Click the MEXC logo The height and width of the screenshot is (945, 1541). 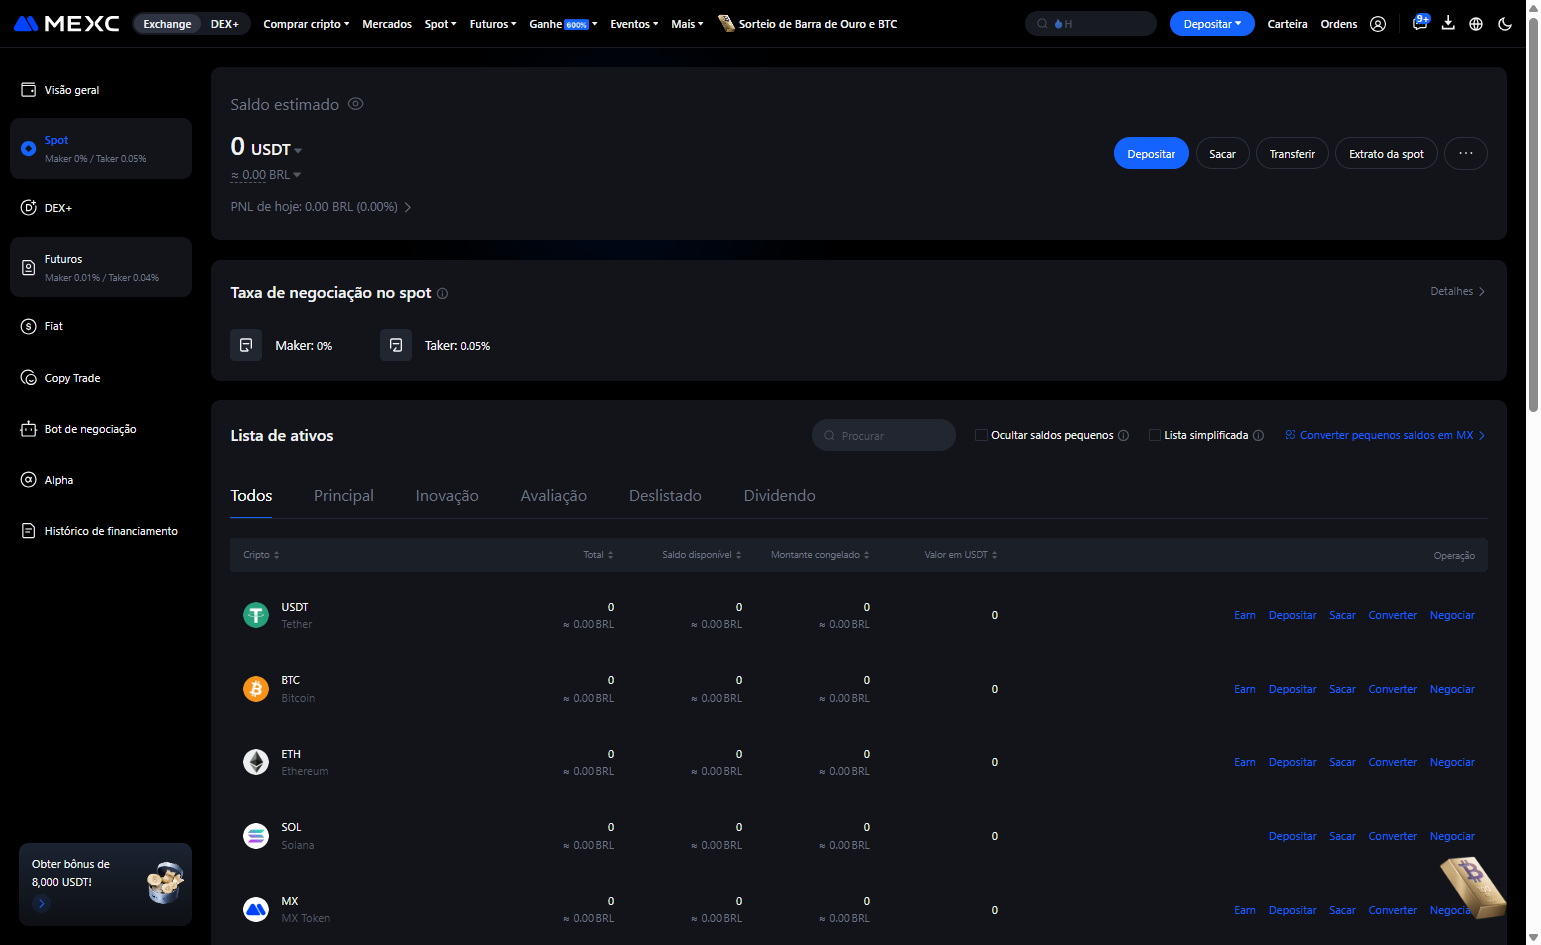pyautogui.click(x=67, y=24)
